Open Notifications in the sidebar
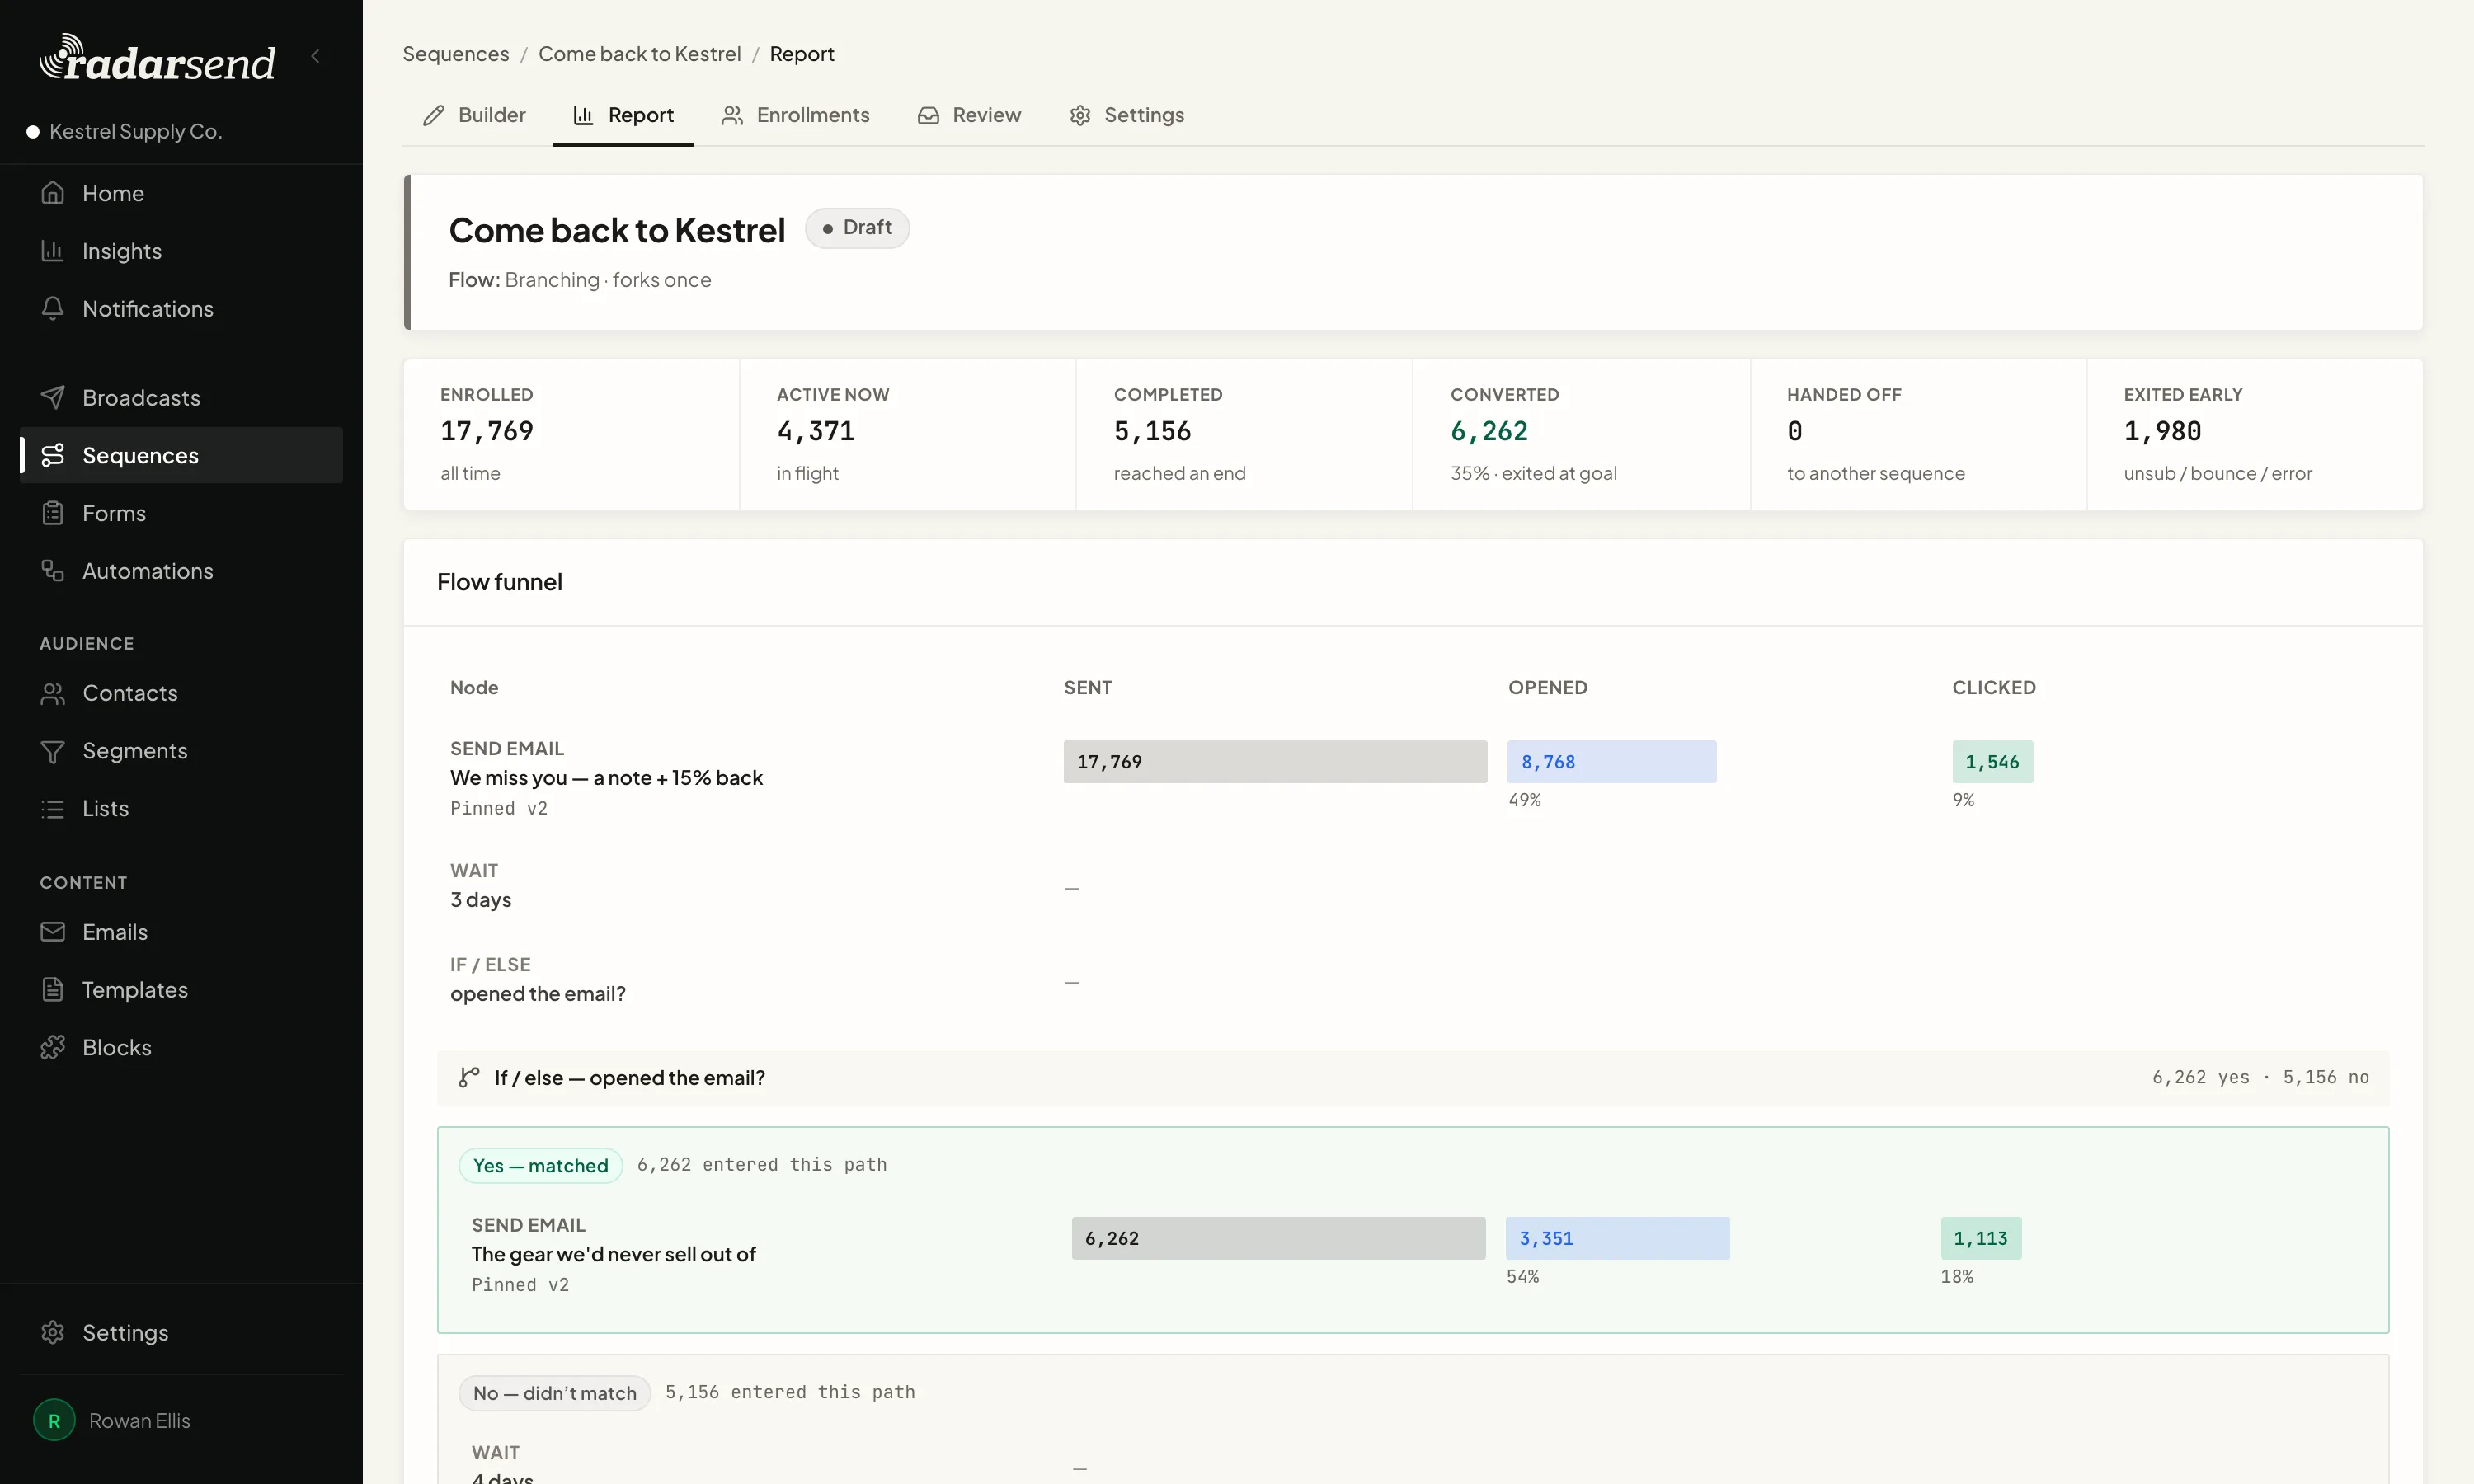This screenshot has width=2474, height=1484. (181, 309)
